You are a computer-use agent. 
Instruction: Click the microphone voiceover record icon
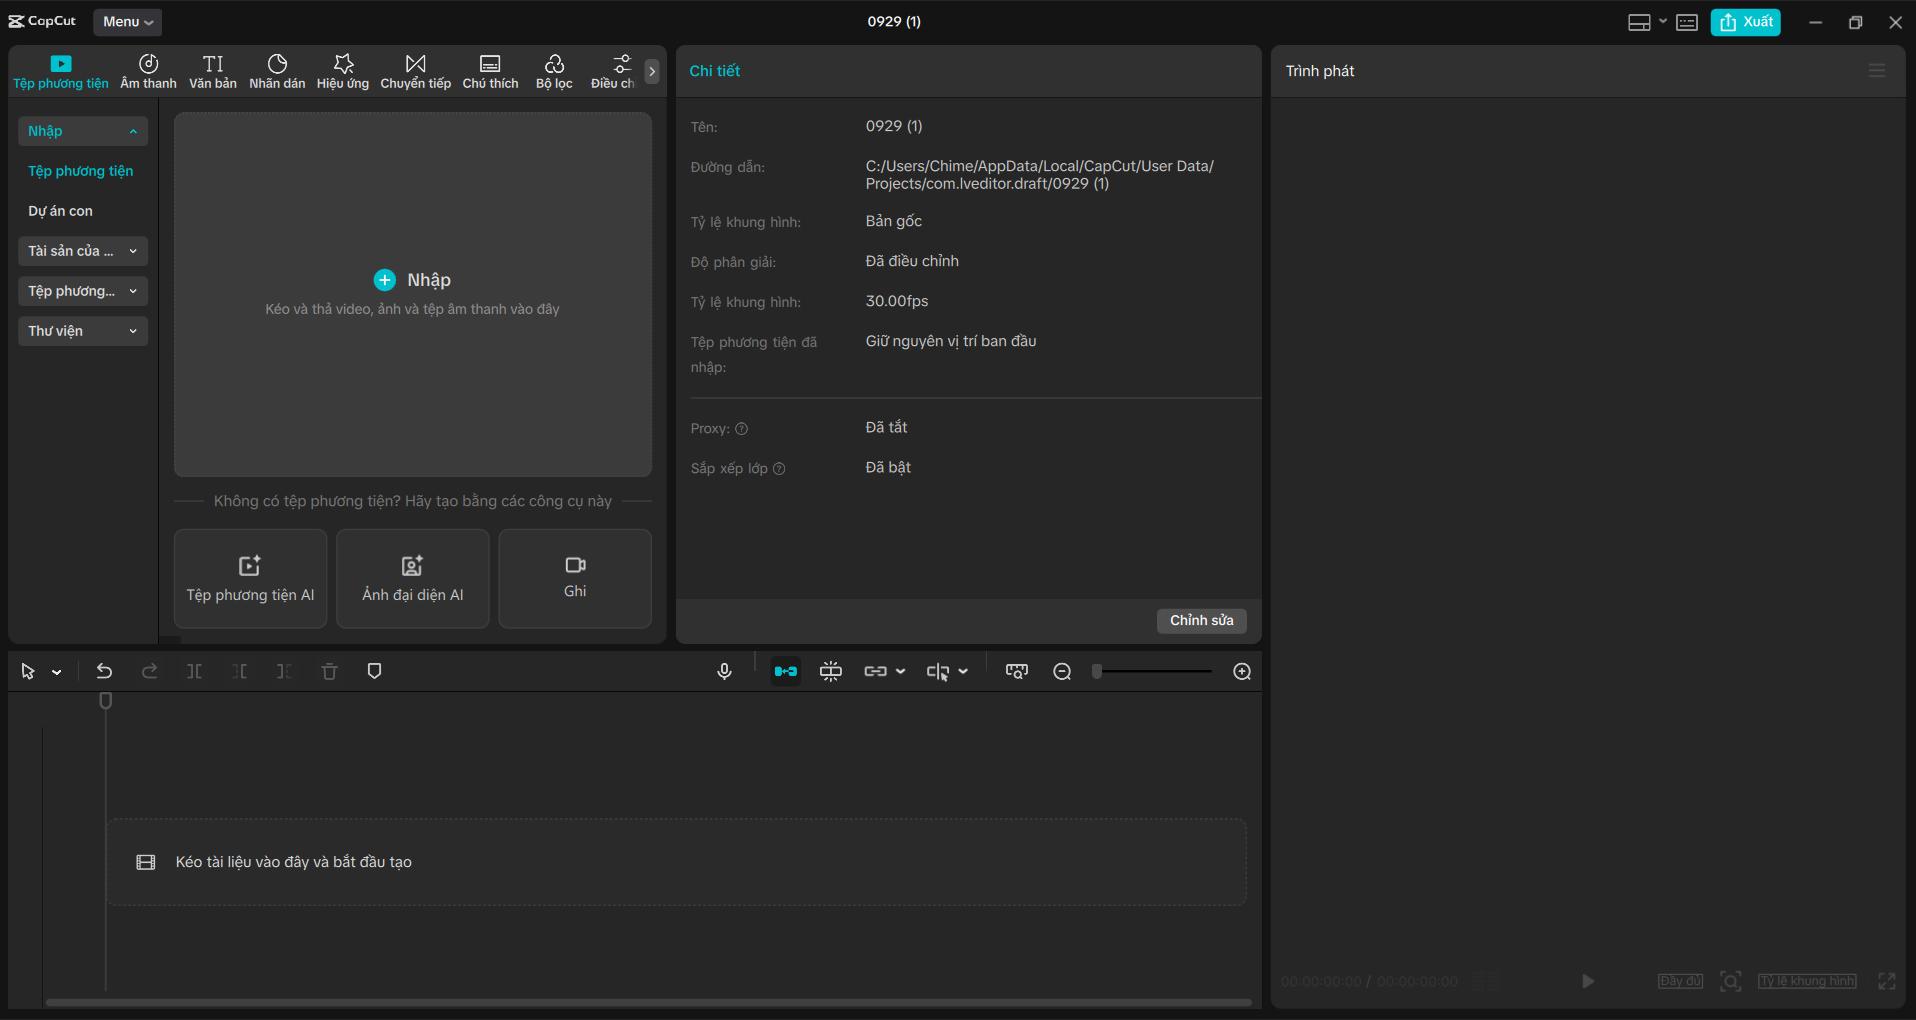point(724,672)
